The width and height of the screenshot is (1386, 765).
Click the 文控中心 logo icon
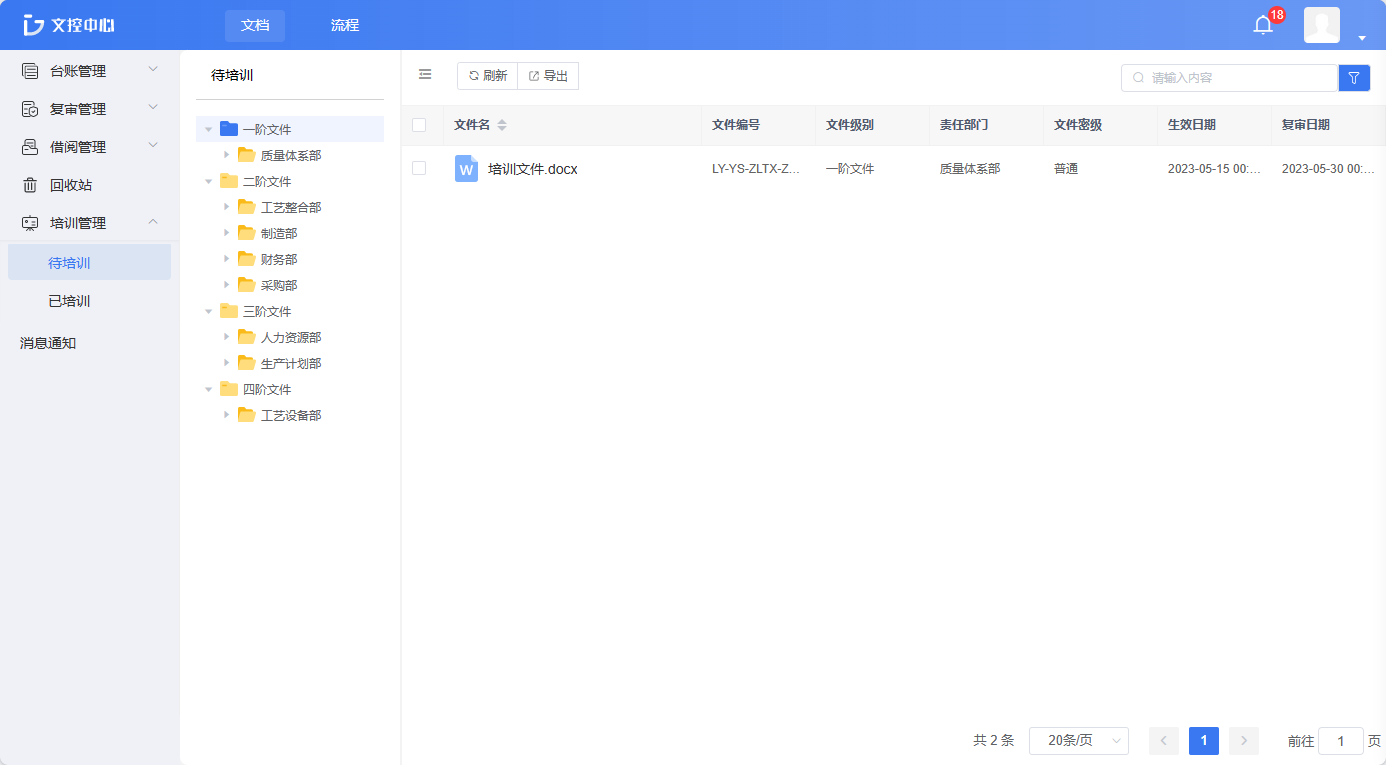click(33, 24)
